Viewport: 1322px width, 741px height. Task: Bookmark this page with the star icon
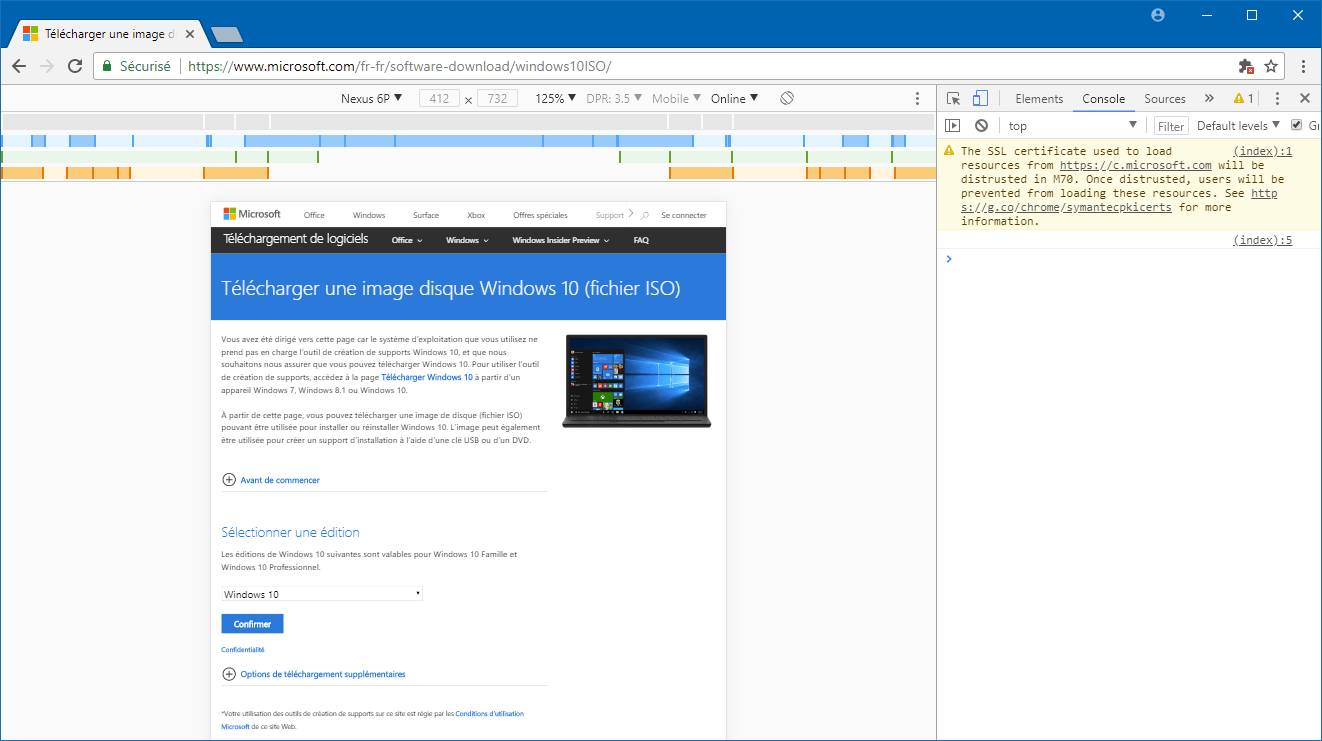pyautogui.click(x=1271, y=66)
